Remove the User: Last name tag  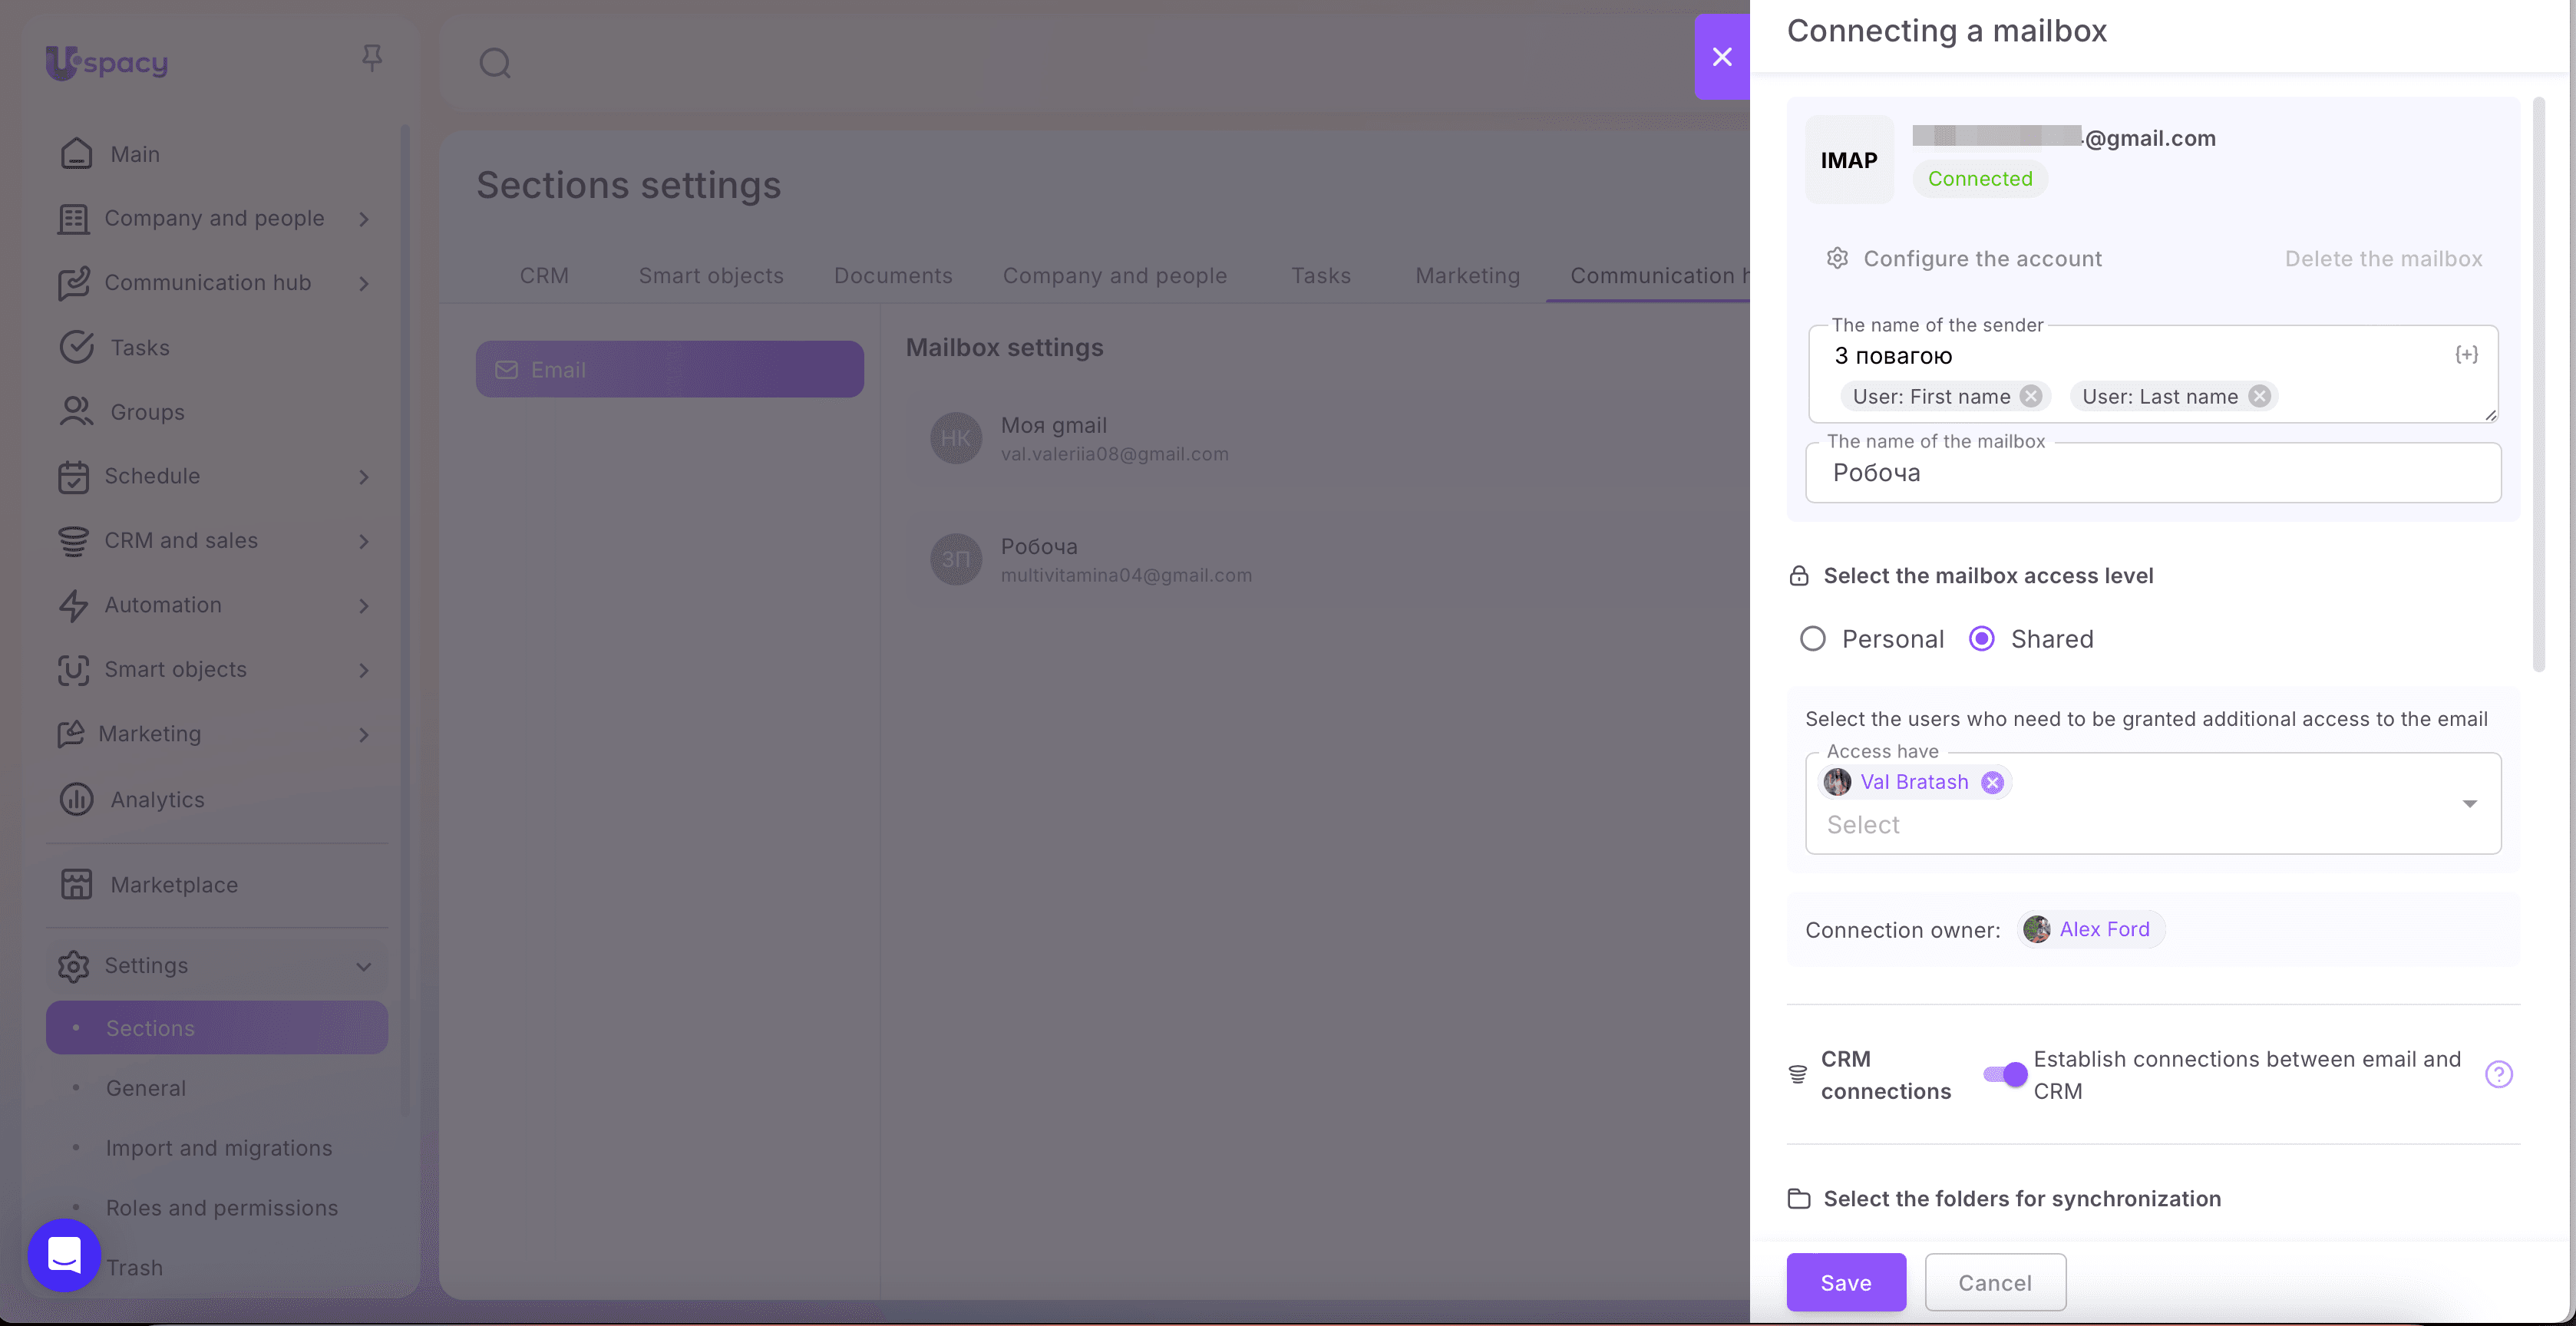[2259, 397]
